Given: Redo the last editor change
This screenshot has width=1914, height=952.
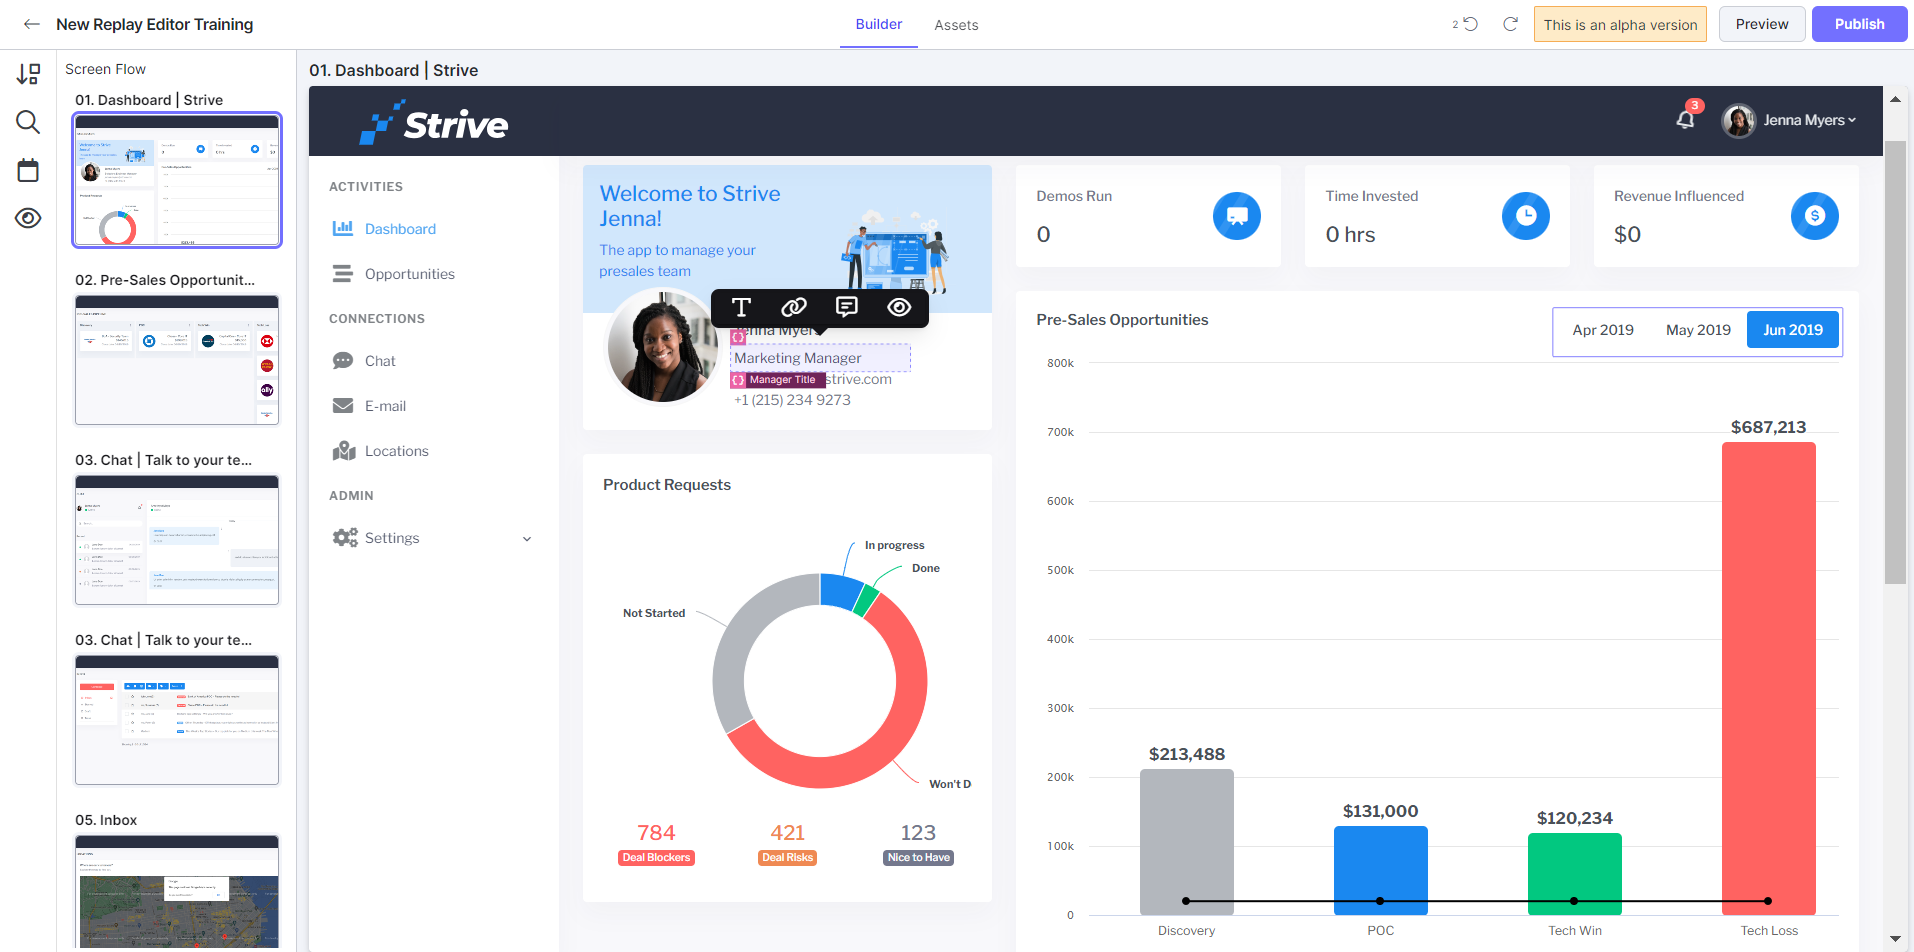Looking at the screenshot, I should click(x=1510, y=24).
